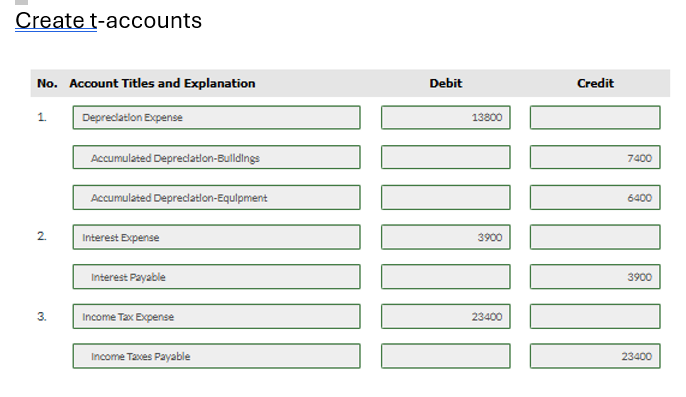
Task: Click empty credit field for Income Tax Expense
Action: tap(595, 316)
